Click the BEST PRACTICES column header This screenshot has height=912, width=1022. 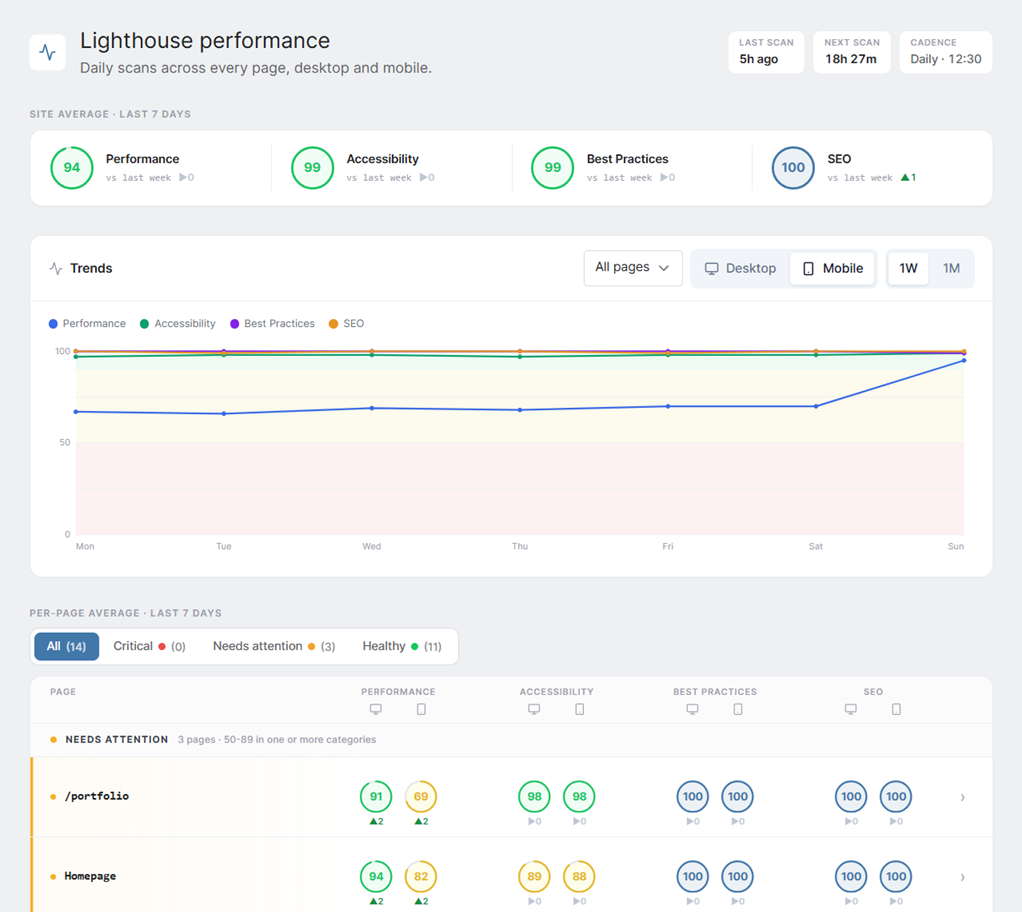coord(715,692)
